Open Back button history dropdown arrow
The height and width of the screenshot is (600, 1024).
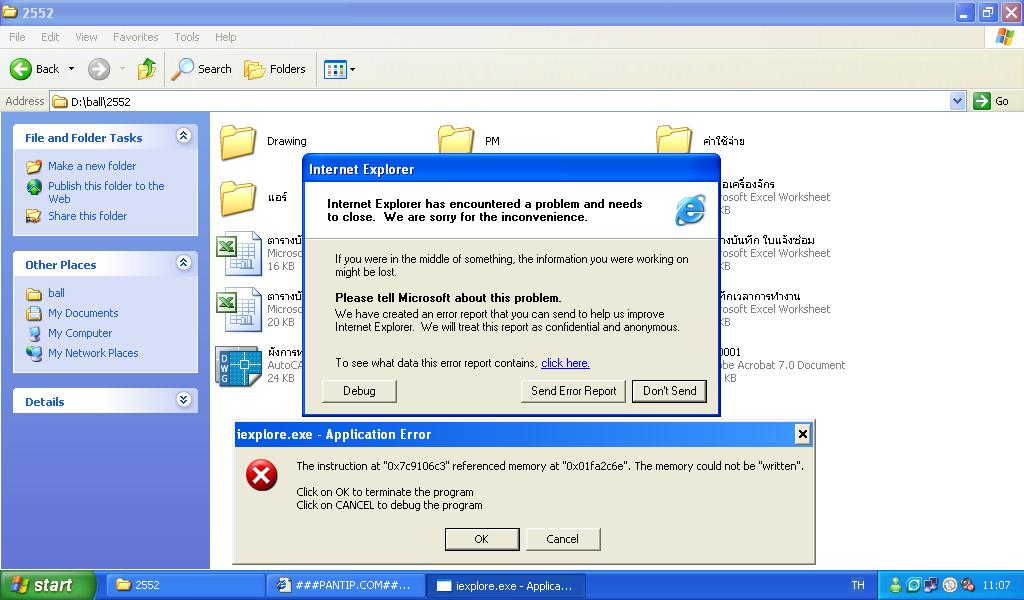click(71, 69)
